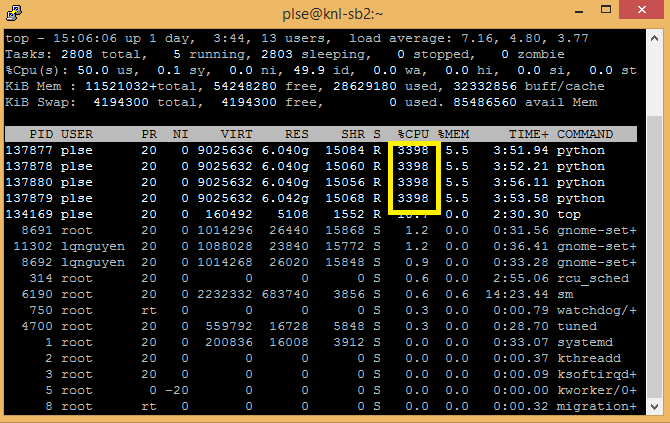
Task: Click PID 137878 in process list
Action: (x=29, y=166)
